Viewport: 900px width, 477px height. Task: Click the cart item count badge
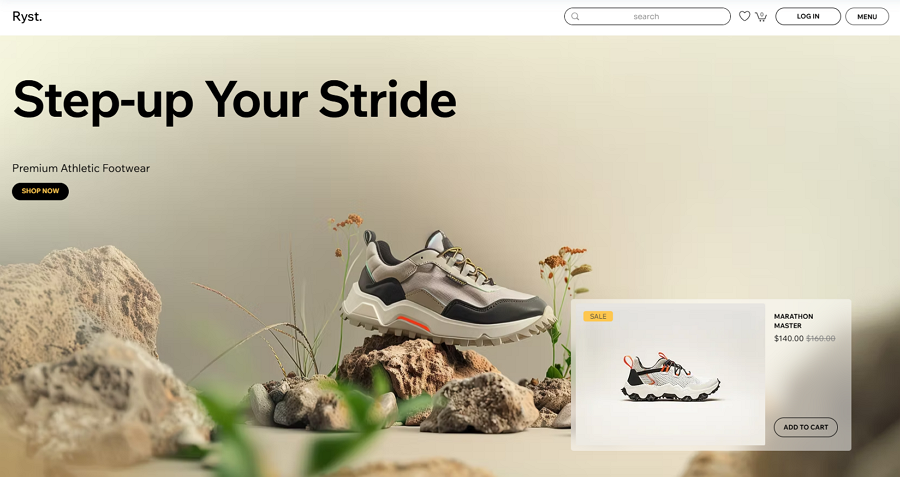(762, 14)
